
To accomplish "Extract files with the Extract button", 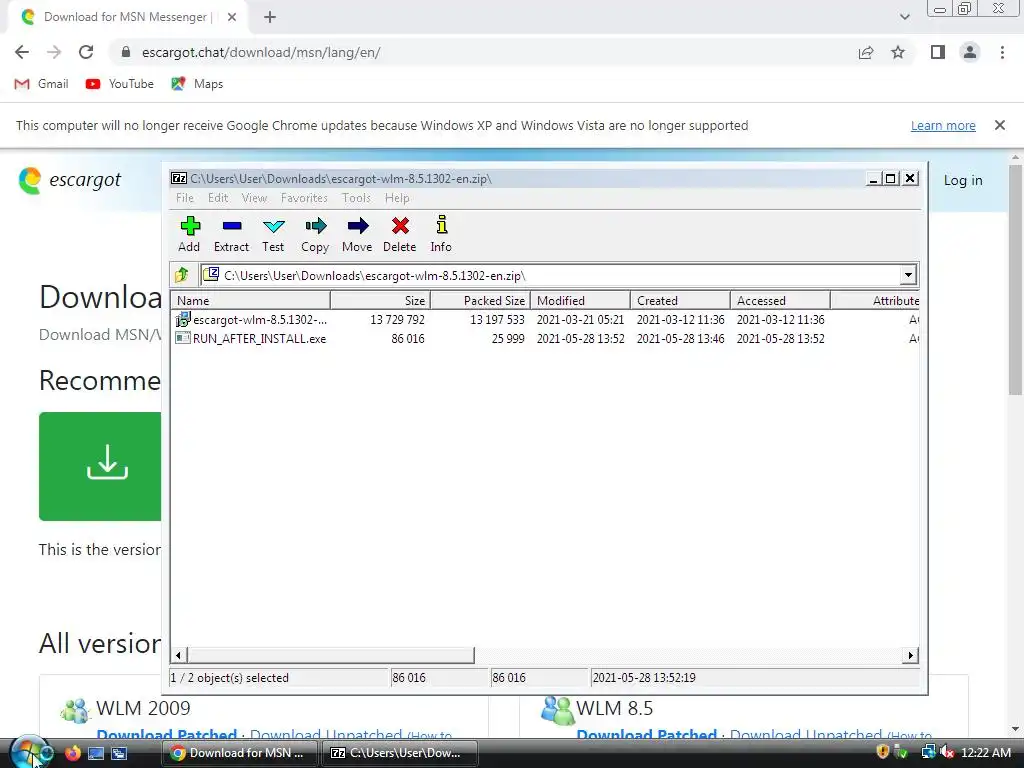I will (231, 234).
